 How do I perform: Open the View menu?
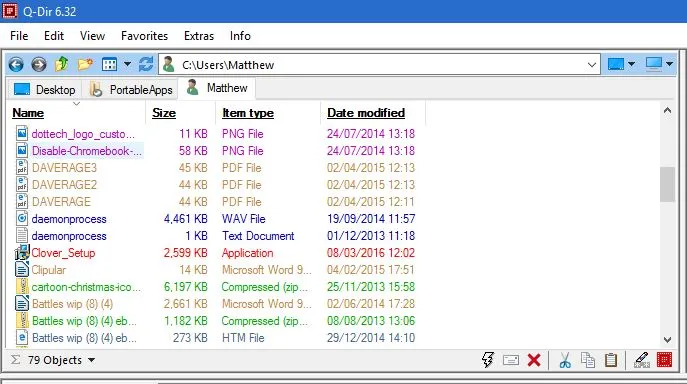pyautogui.click(x=92, y=36)
